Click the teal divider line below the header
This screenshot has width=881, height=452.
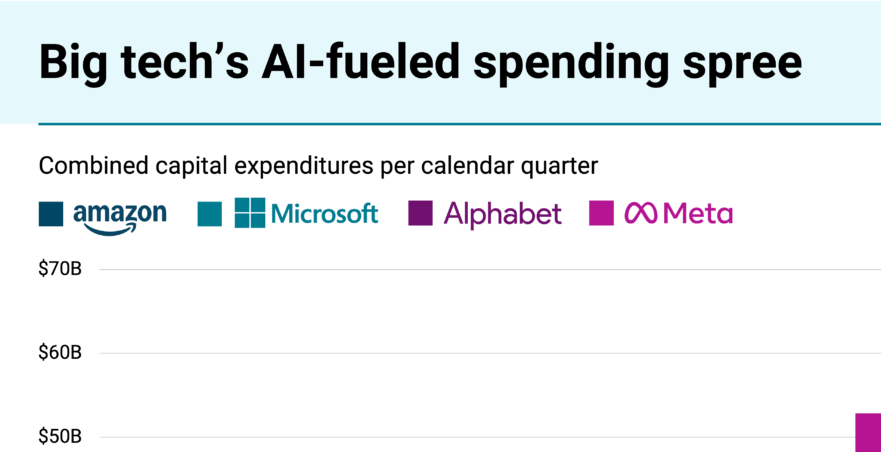click(x=460, y=125)
